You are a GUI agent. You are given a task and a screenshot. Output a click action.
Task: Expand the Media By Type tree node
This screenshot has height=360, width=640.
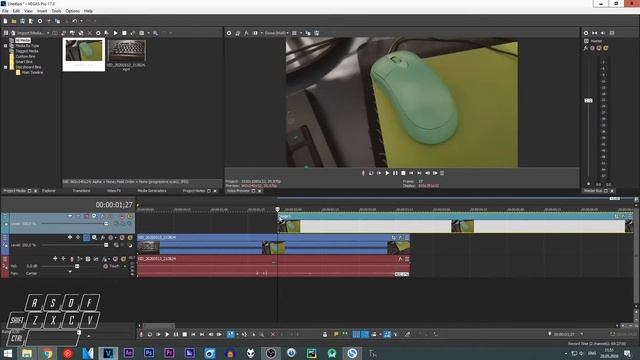click(5, 46)
